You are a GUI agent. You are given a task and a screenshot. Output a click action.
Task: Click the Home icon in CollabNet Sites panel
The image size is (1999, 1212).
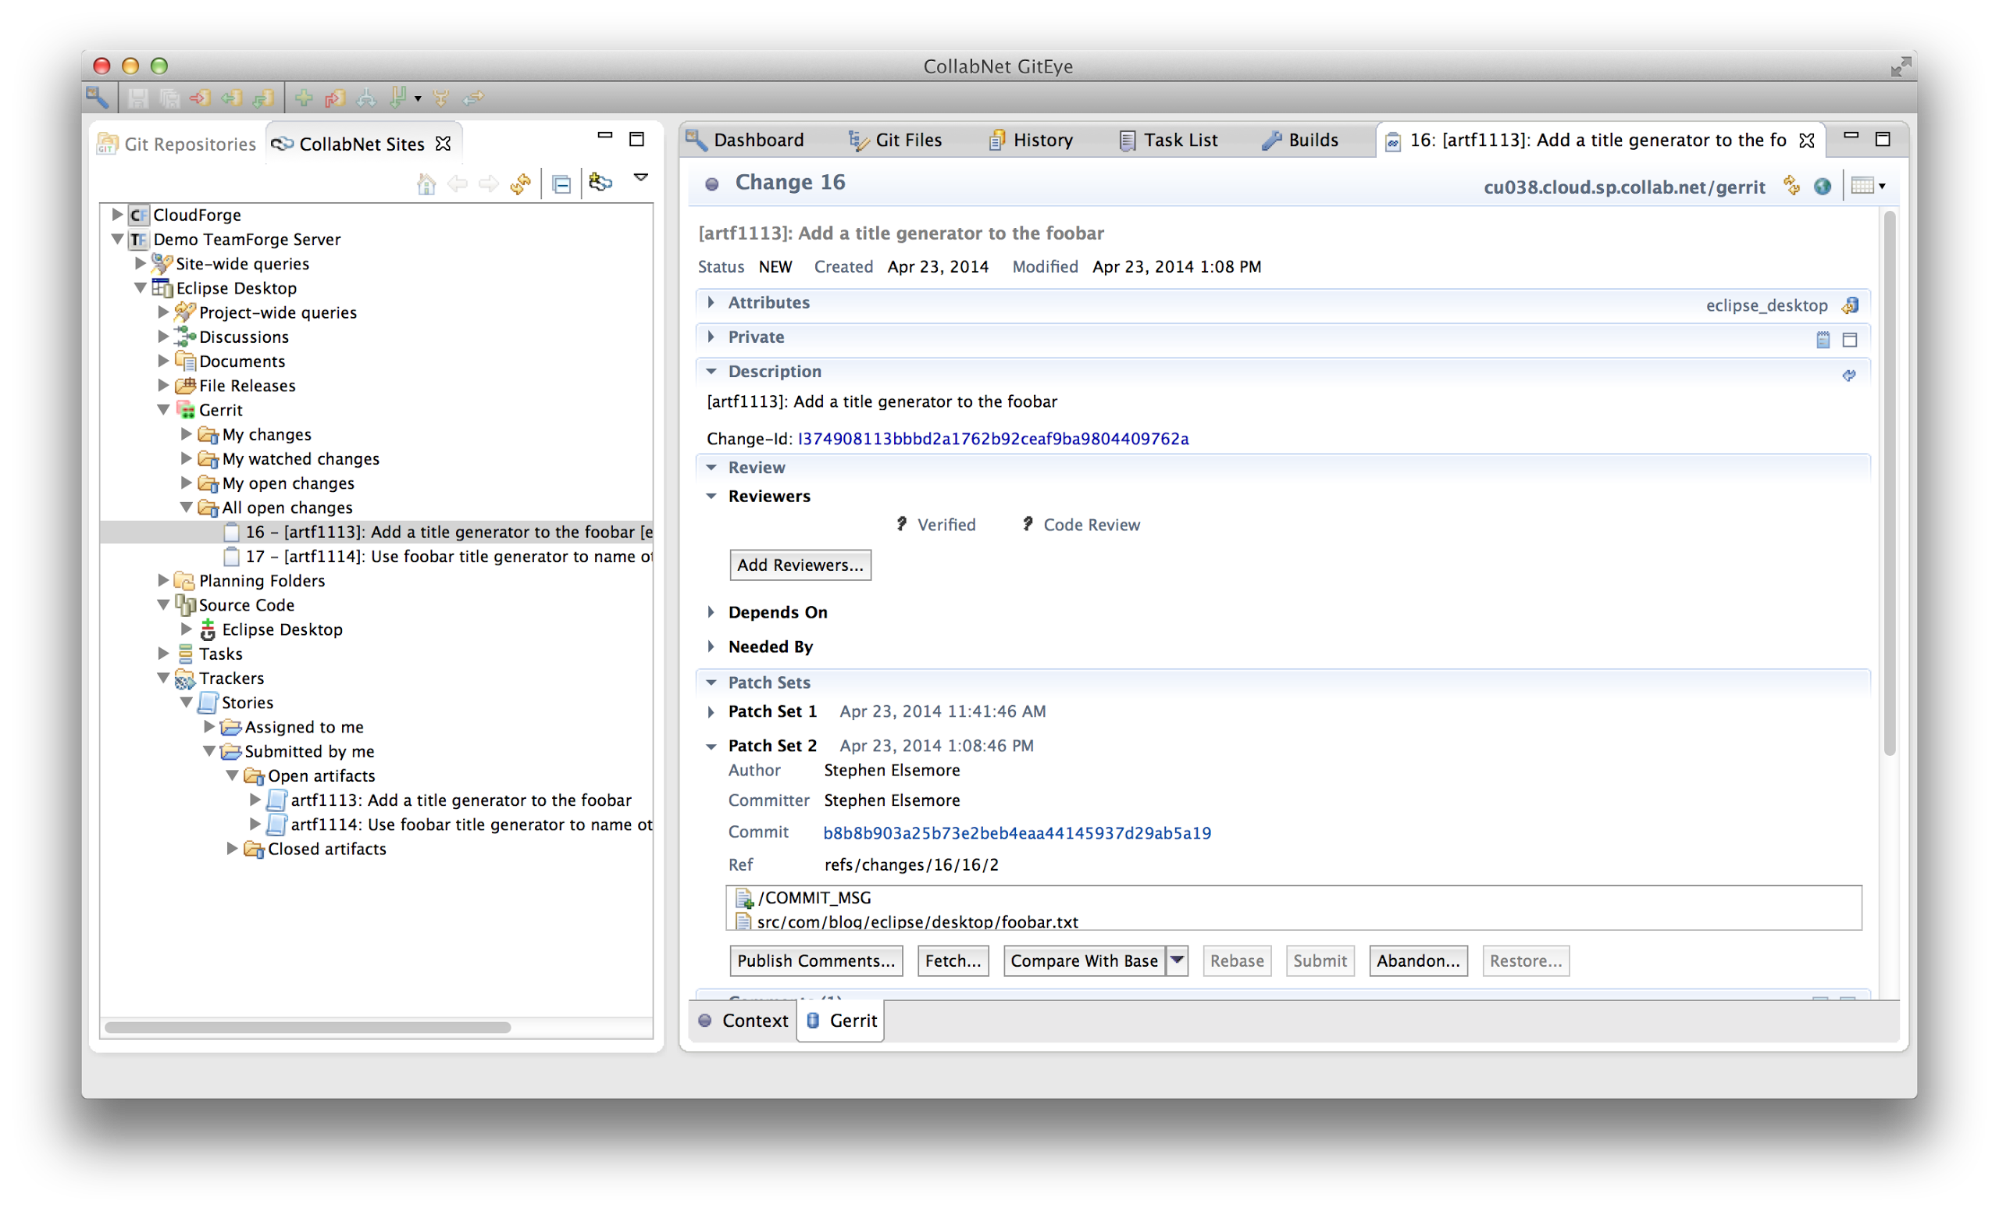pos(426,184)
